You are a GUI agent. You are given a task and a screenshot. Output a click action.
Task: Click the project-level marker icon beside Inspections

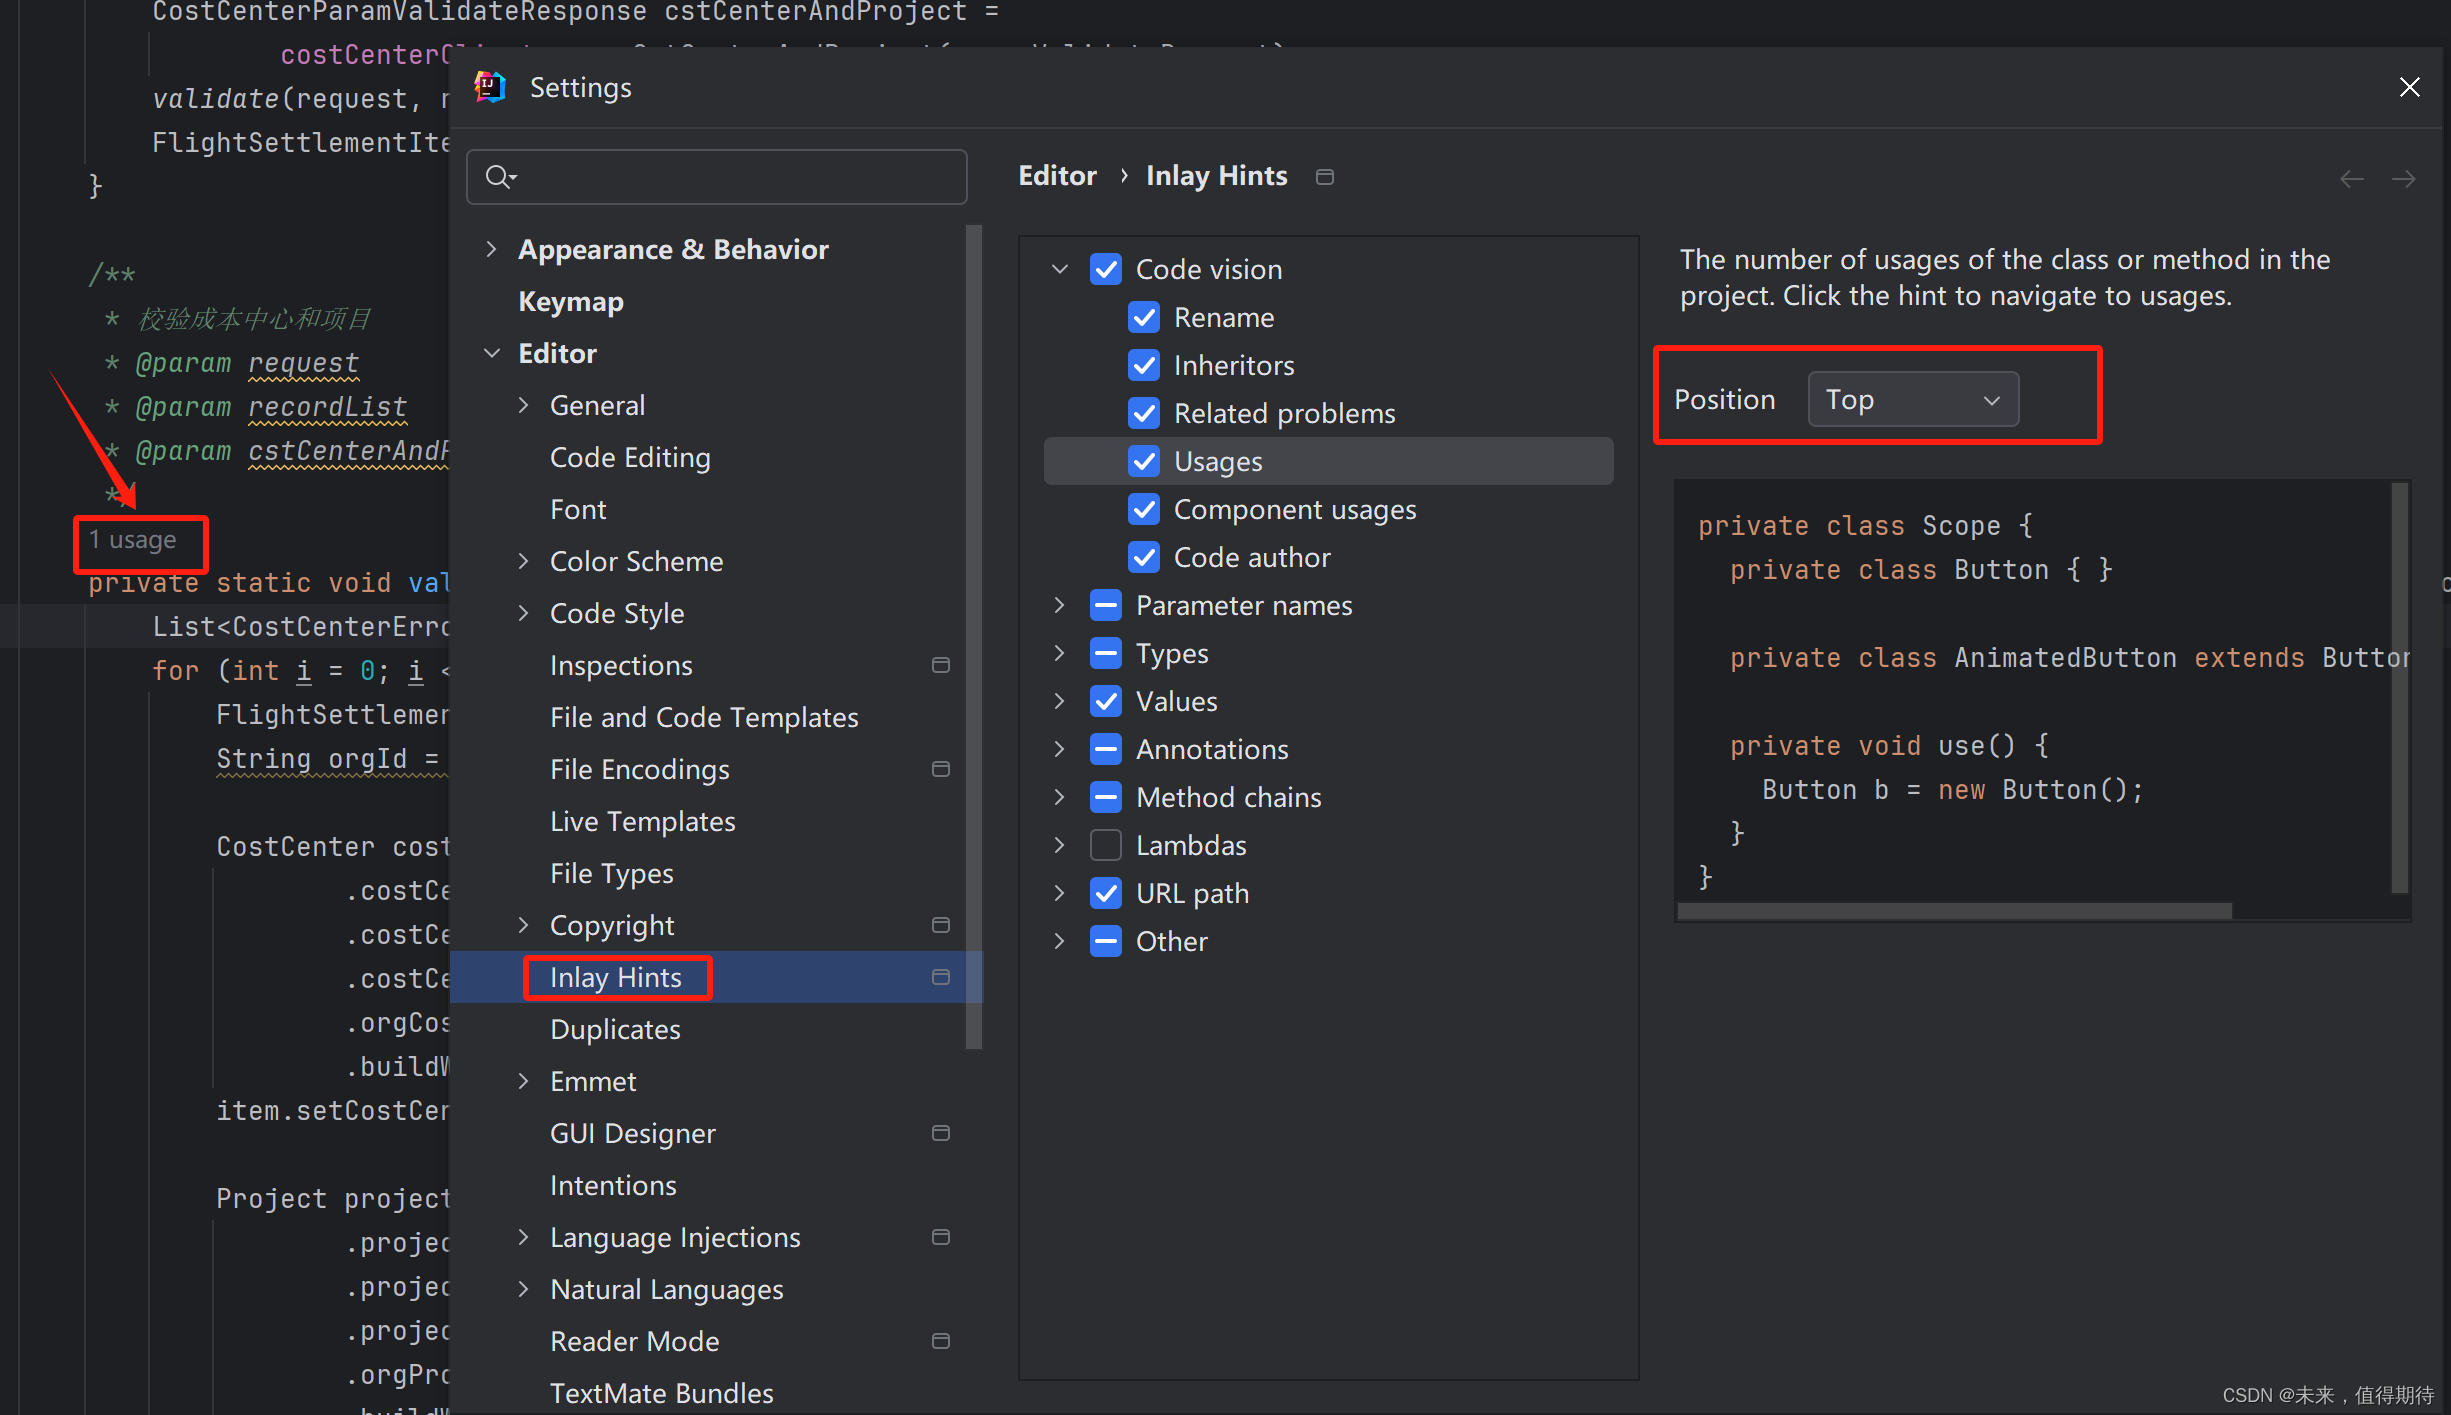[x=940, y=665]
